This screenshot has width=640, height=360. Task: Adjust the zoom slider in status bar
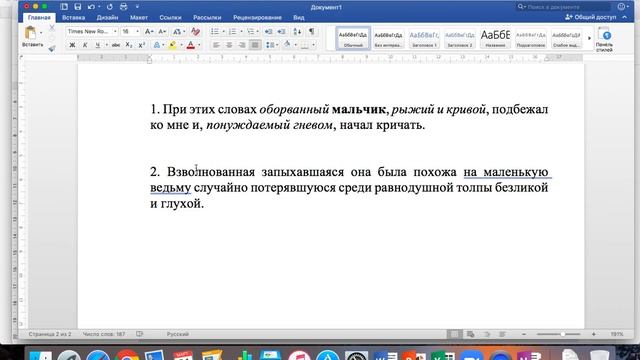point(562,334)
